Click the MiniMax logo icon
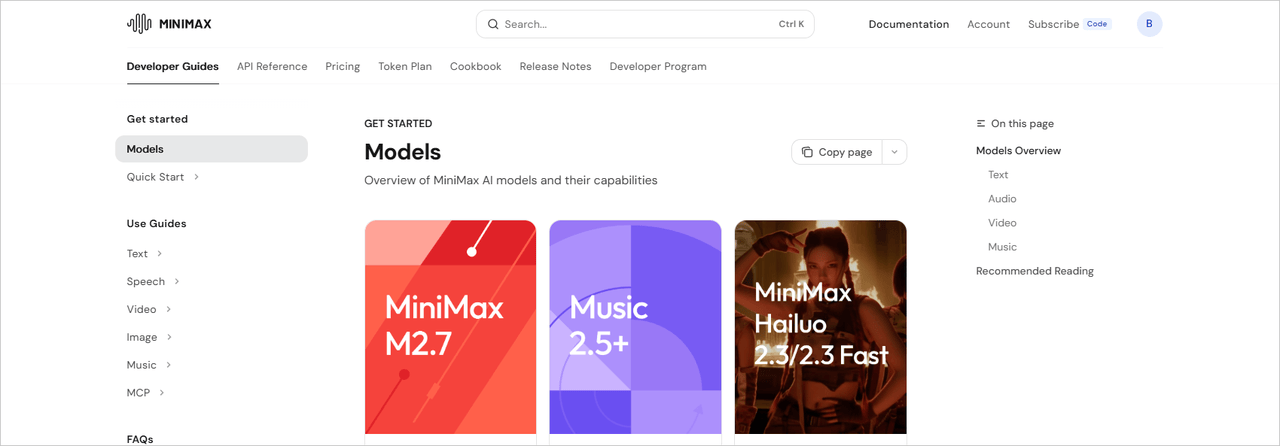The image size is (1280, 446). [139, 24]
